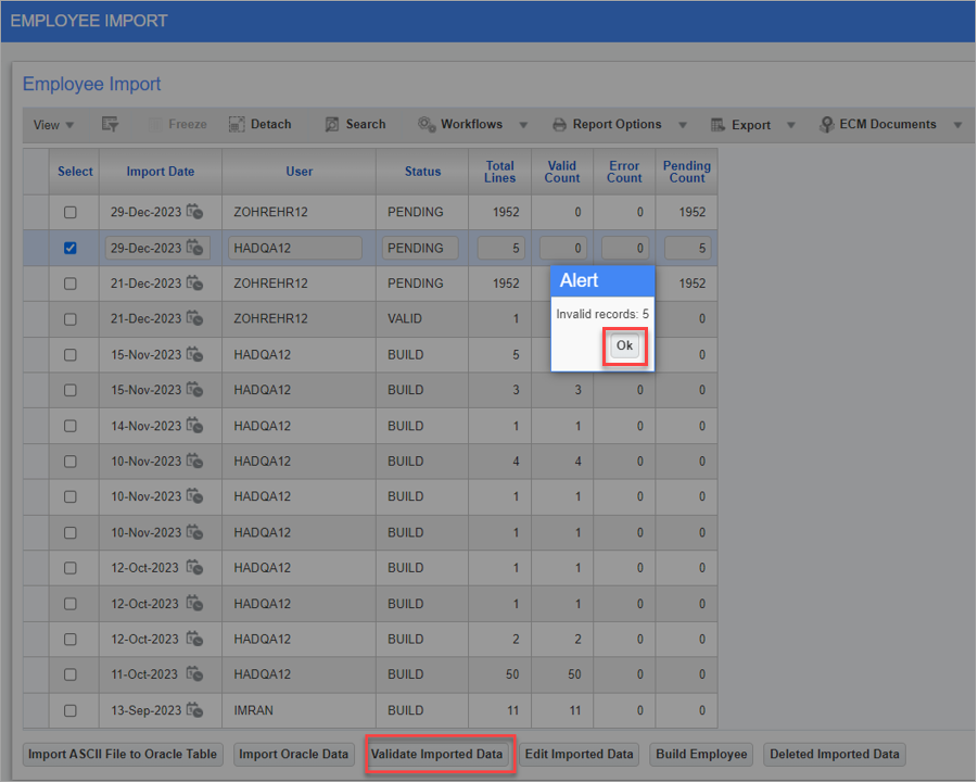
Task: Expand the Export dropdown arrow
Action: pos(791,125)
